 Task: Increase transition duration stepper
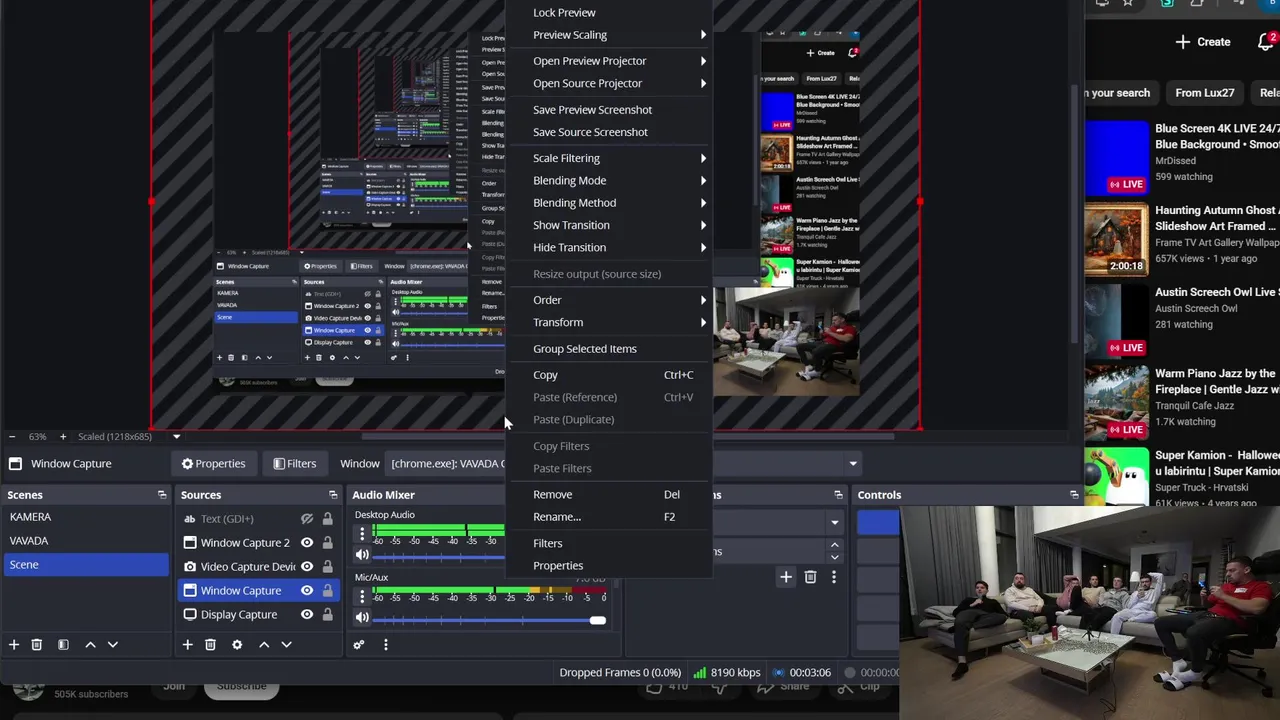(834, 545)
